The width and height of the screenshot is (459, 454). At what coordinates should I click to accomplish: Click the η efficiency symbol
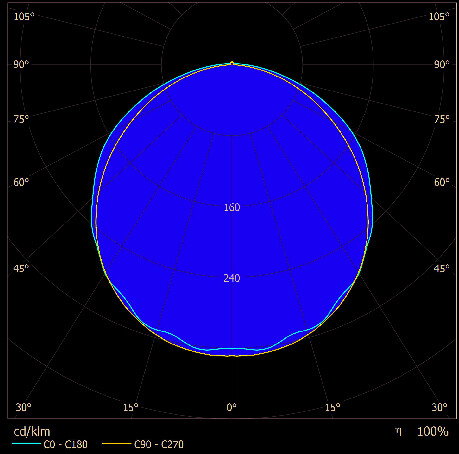point(399,432)
